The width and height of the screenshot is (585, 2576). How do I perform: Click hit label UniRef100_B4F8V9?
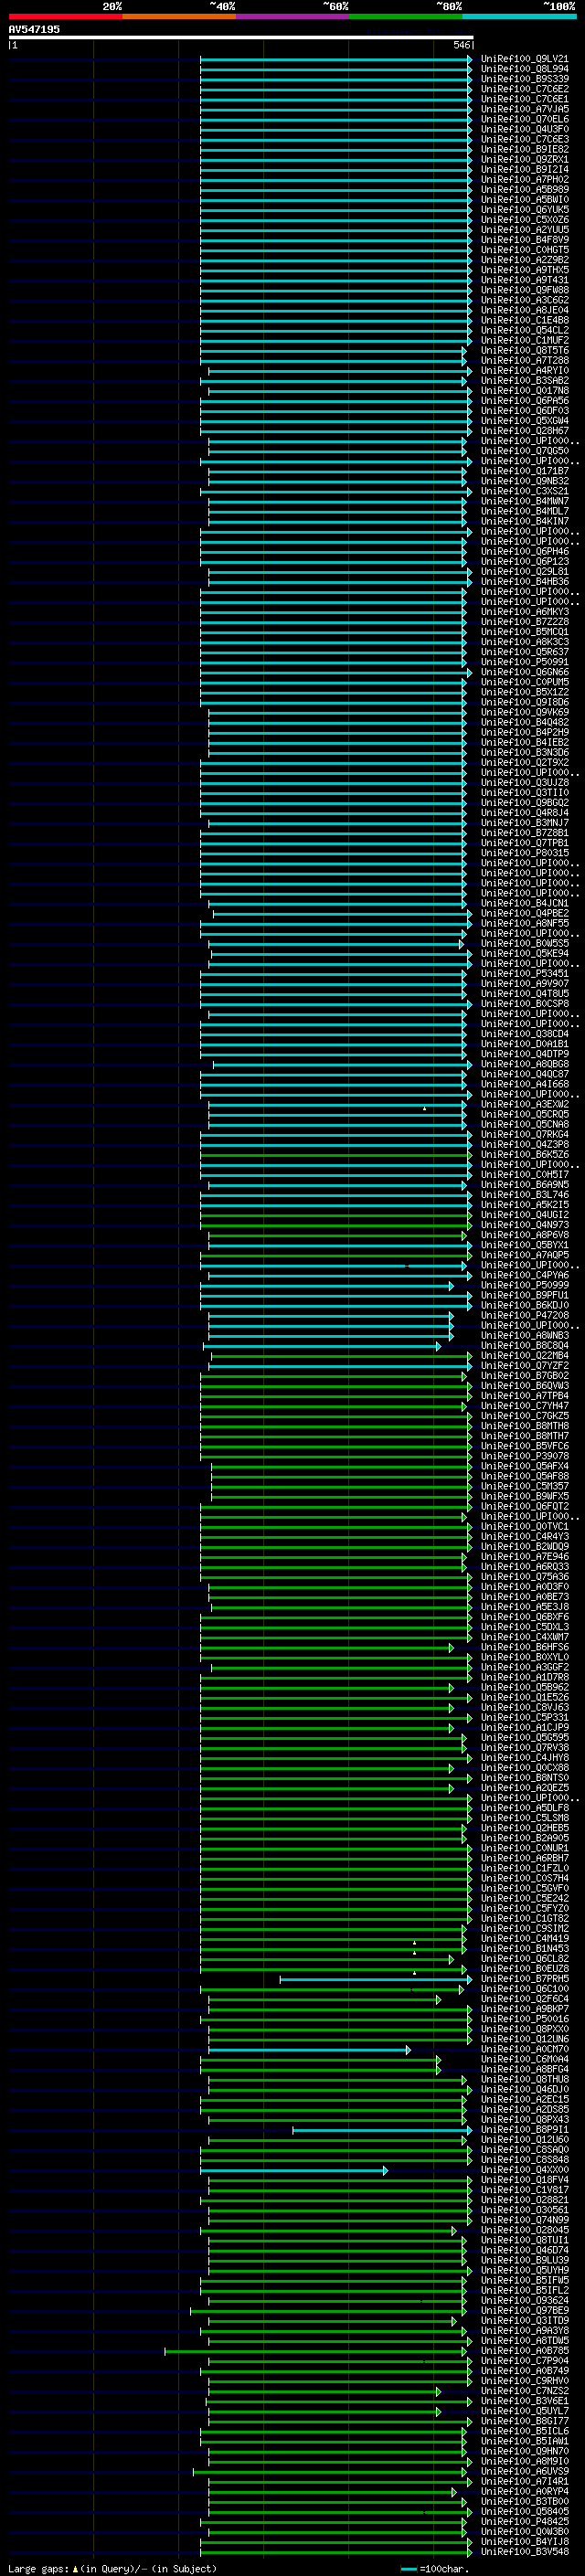[524, 240]
